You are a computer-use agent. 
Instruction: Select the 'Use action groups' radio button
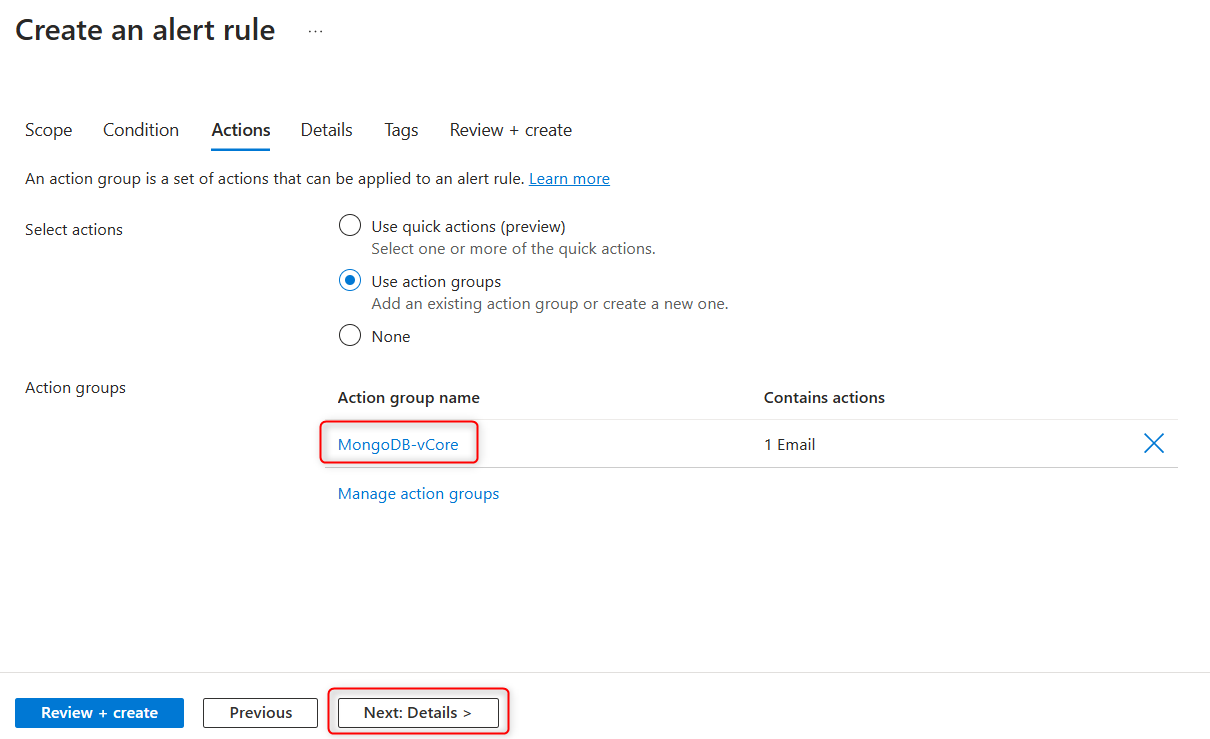coord(349,281)
